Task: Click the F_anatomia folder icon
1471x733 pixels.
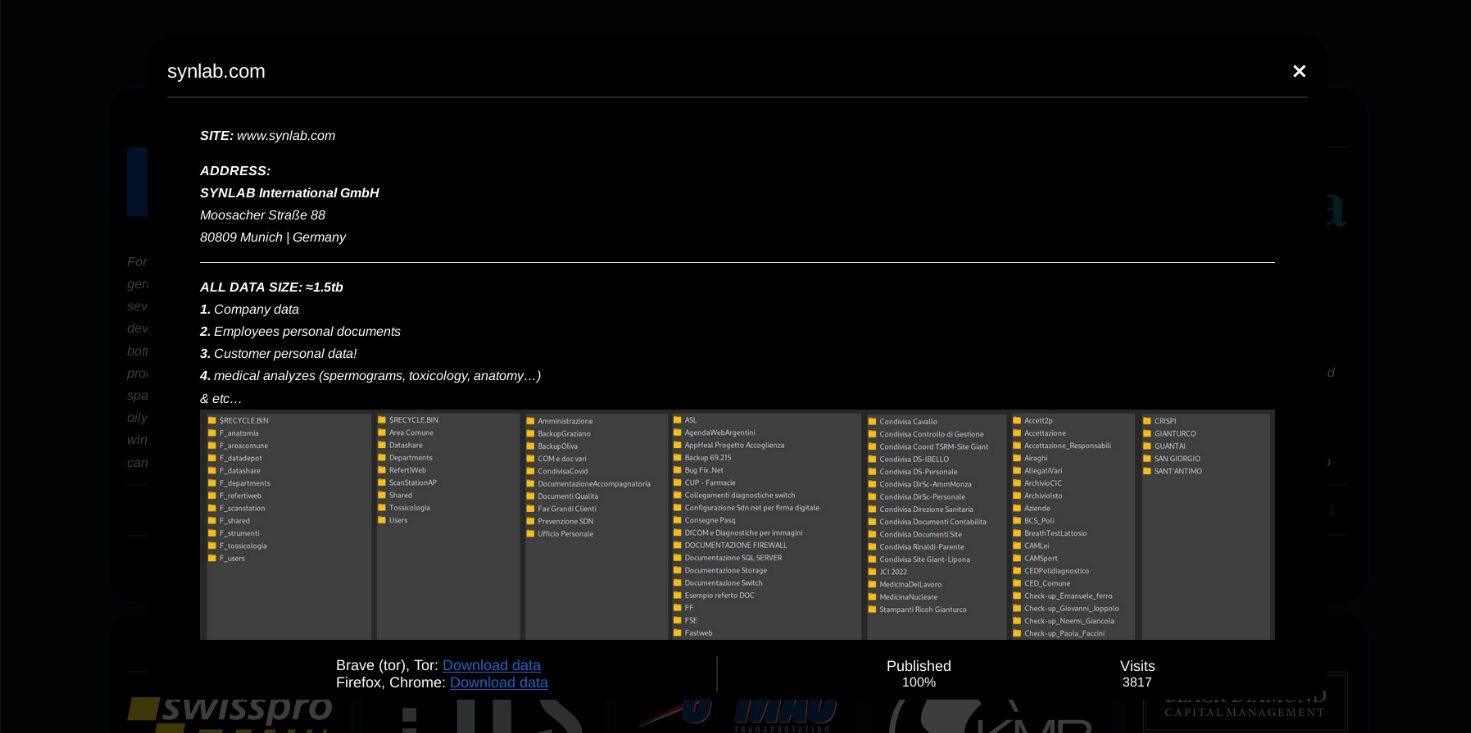Action: tap(212, 433)
